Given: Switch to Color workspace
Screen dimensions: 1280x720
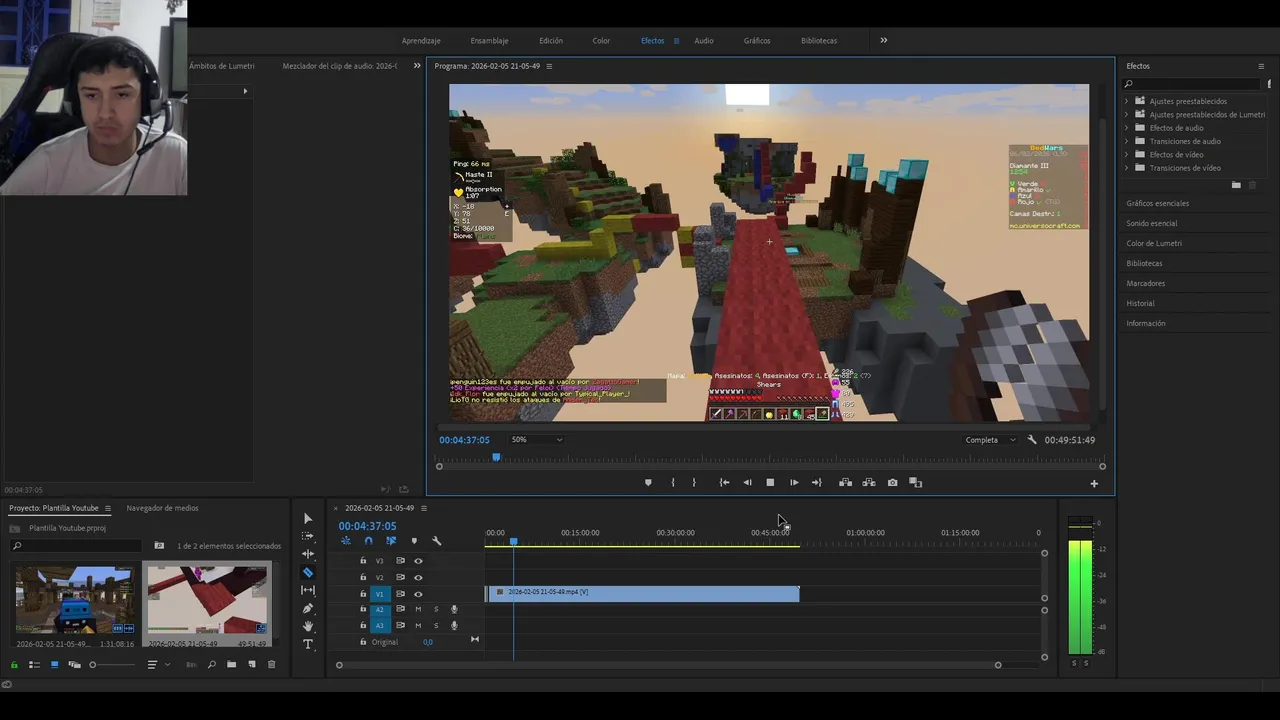Looking at the screenshot, I should pyautogui.click(x=601, y=41).
